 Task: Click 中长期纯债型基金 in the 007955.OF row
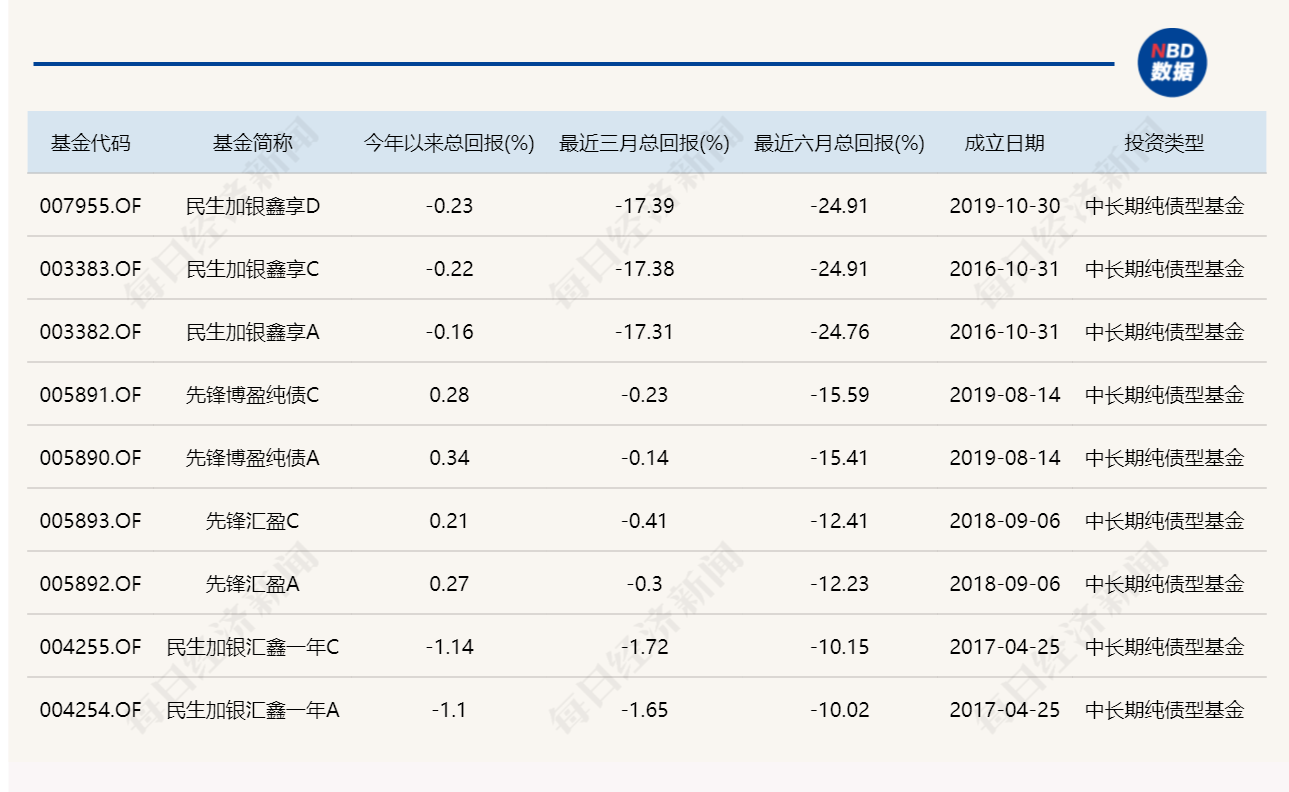(1165, 206)
